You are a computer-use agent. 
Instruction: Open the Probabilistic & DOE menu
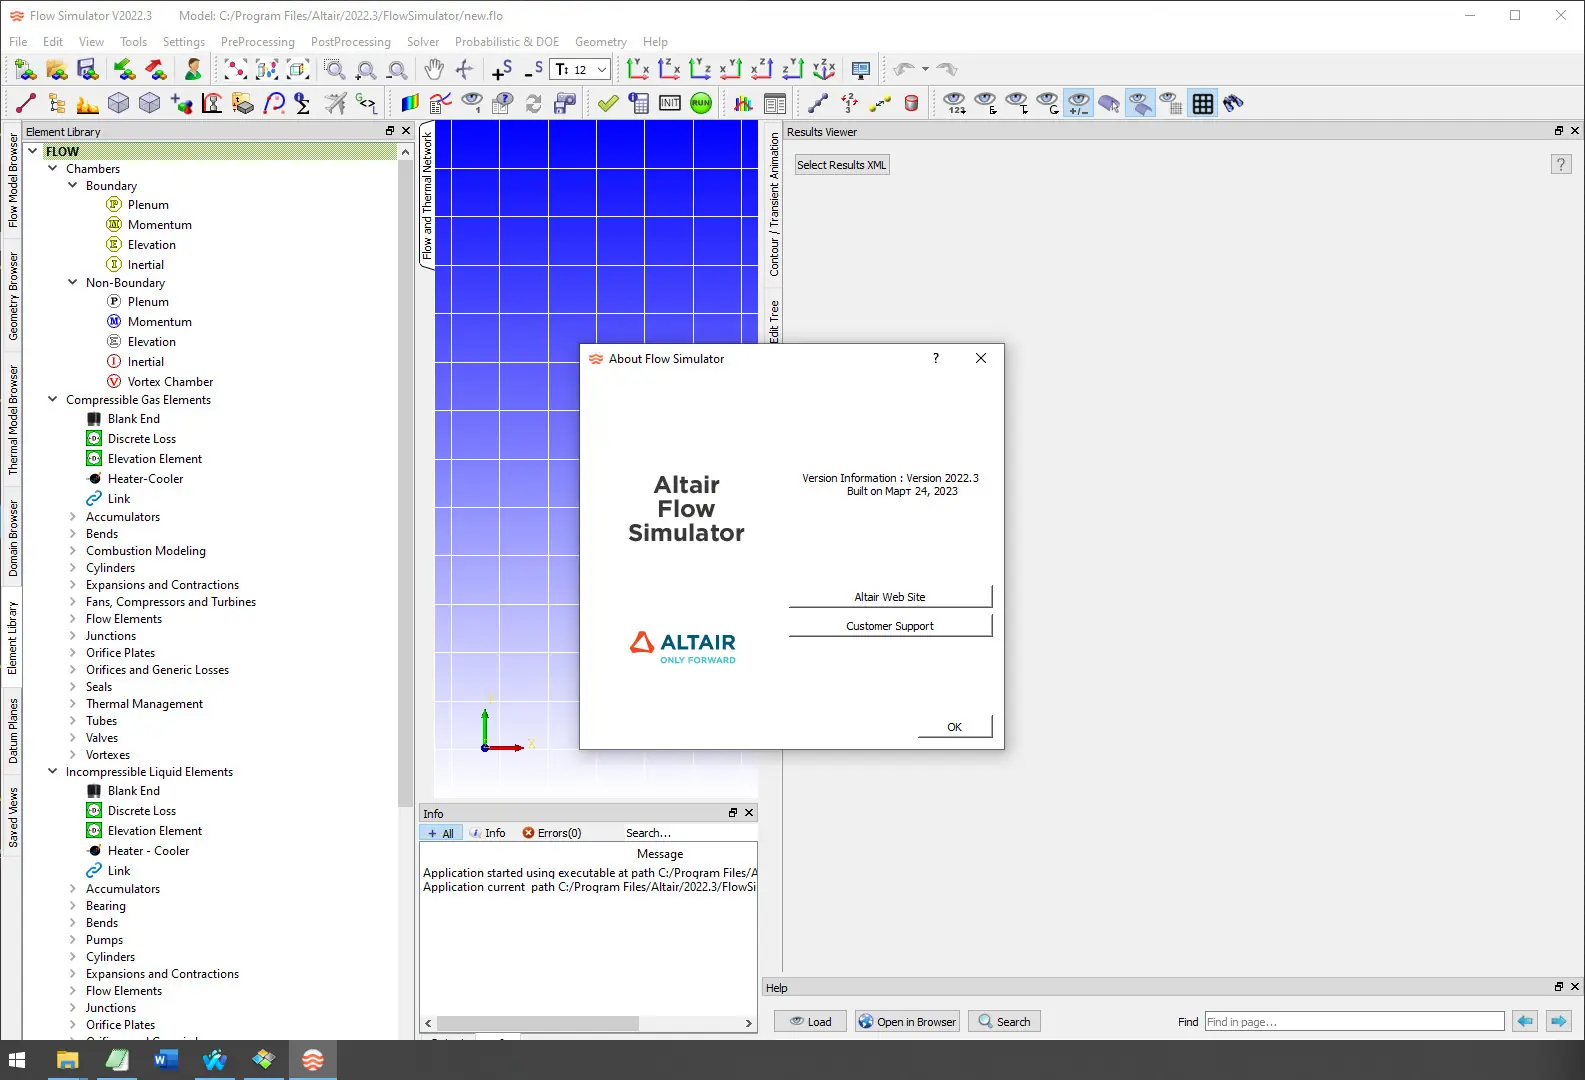tap(507, 42)
